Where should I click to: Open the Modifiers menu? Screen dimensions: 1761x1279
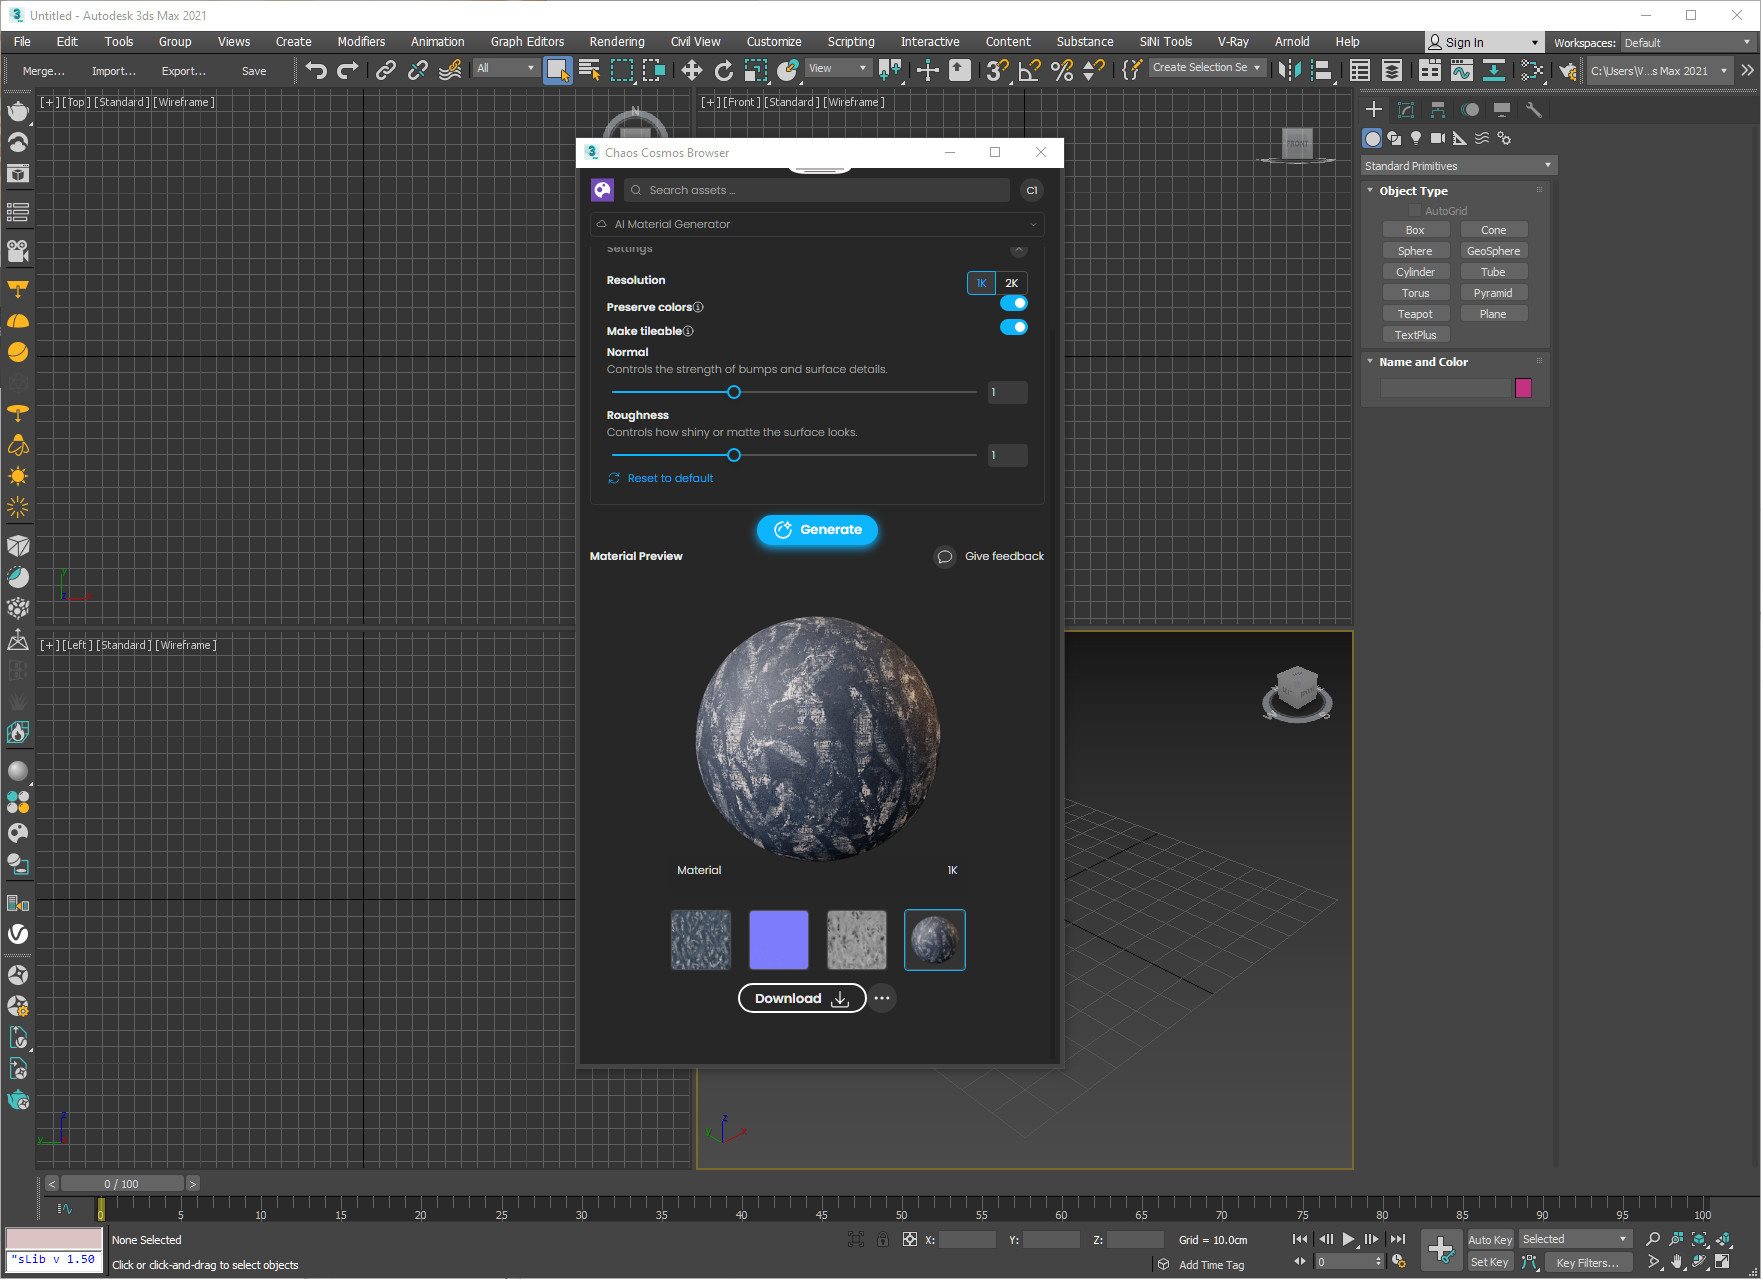point(361,42)
